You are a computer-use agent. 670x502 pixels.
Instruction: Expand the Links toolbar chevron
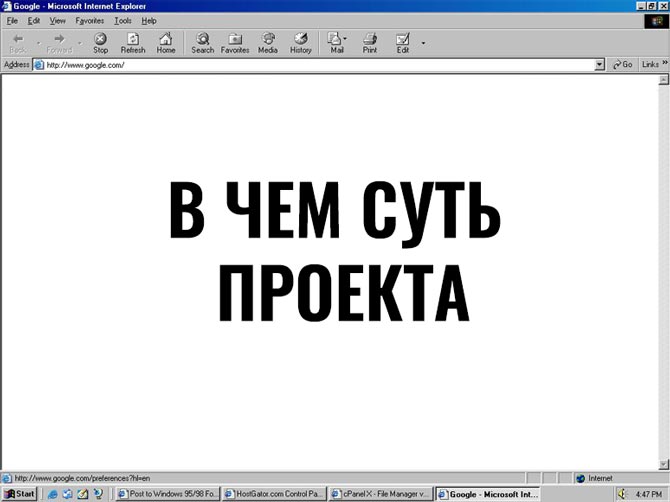point(664,64)
